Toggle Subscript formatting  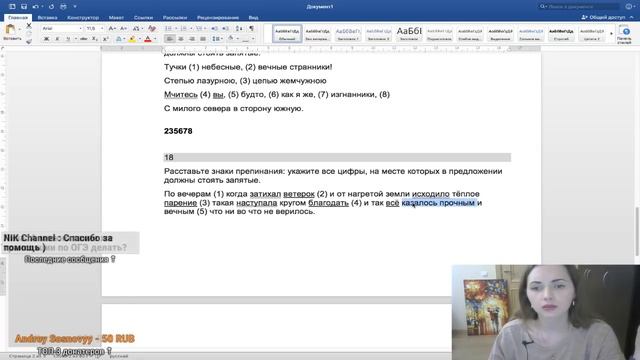pos(95,39)
